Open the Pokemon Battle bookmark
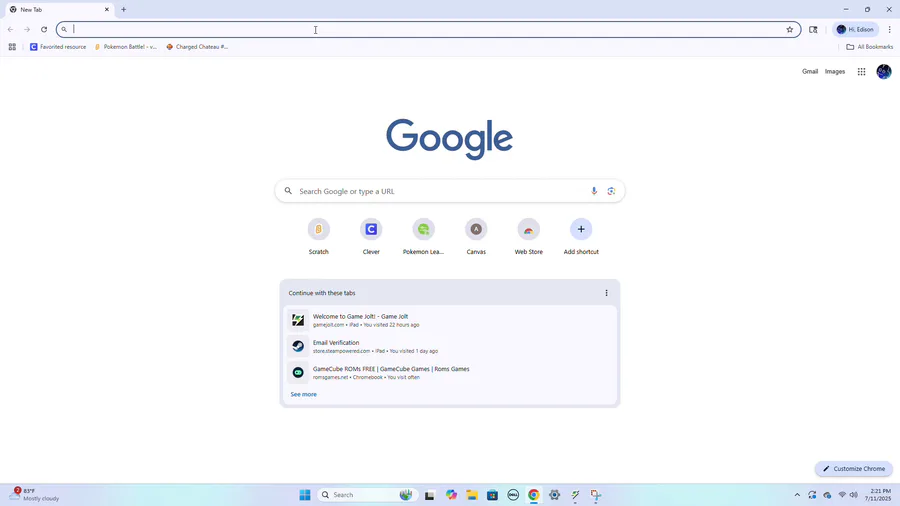The height and width of the screenshot is (506, 900). pos(126,47)
